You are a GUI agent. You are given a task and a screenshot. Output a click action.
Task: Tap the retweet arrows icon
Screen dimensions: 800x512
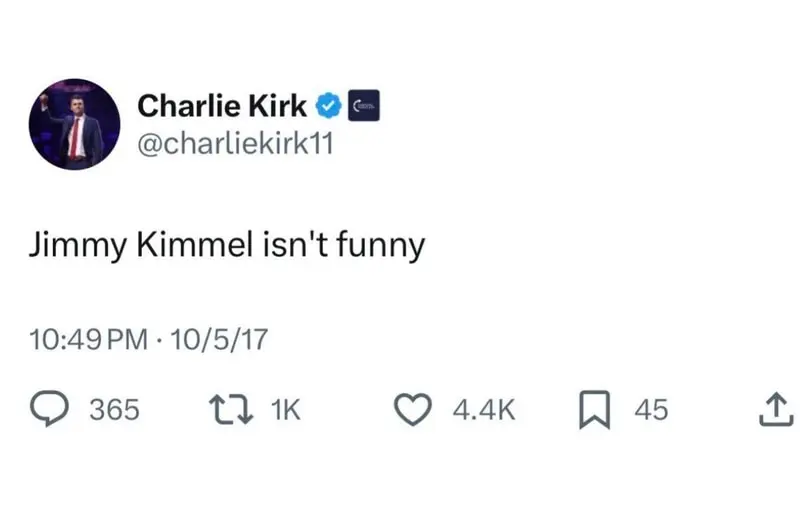click(x=227, y=409)
